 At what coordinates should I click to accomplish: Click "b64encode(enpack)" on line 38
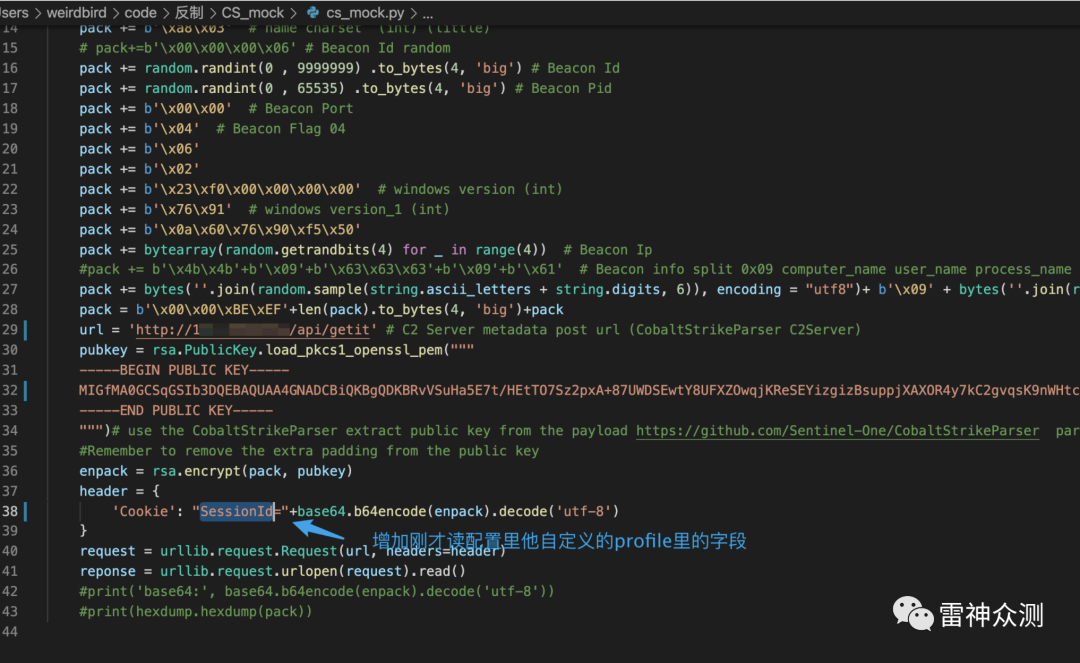tap(422, 512)
